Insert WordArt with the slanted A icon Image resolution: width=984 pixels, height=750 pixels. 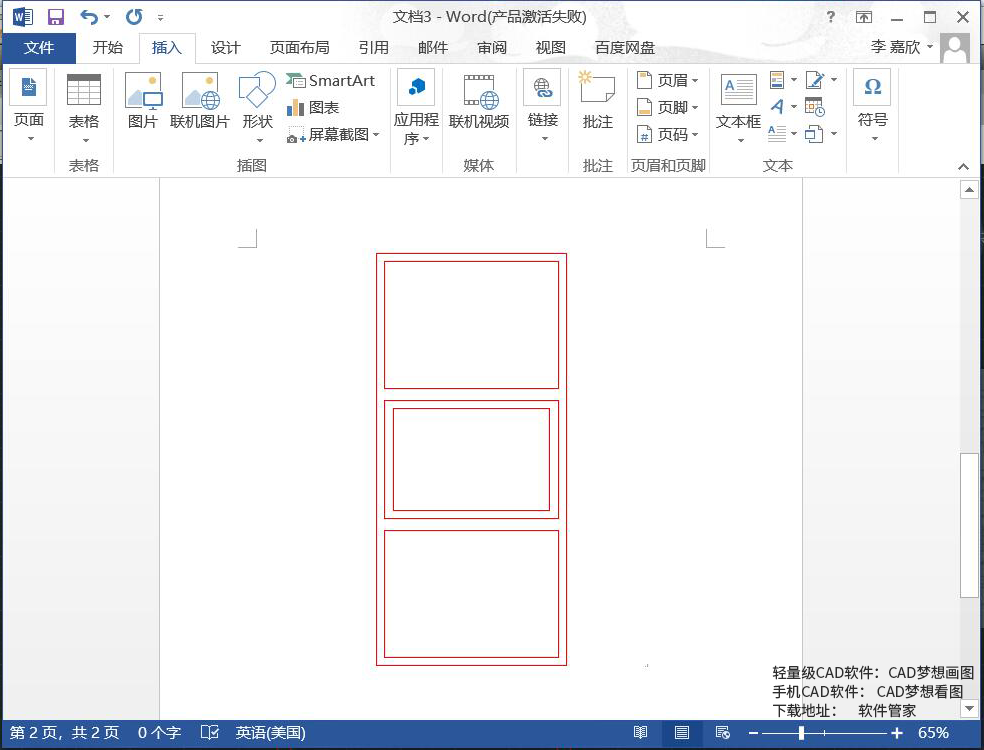(x=782, y=107)
